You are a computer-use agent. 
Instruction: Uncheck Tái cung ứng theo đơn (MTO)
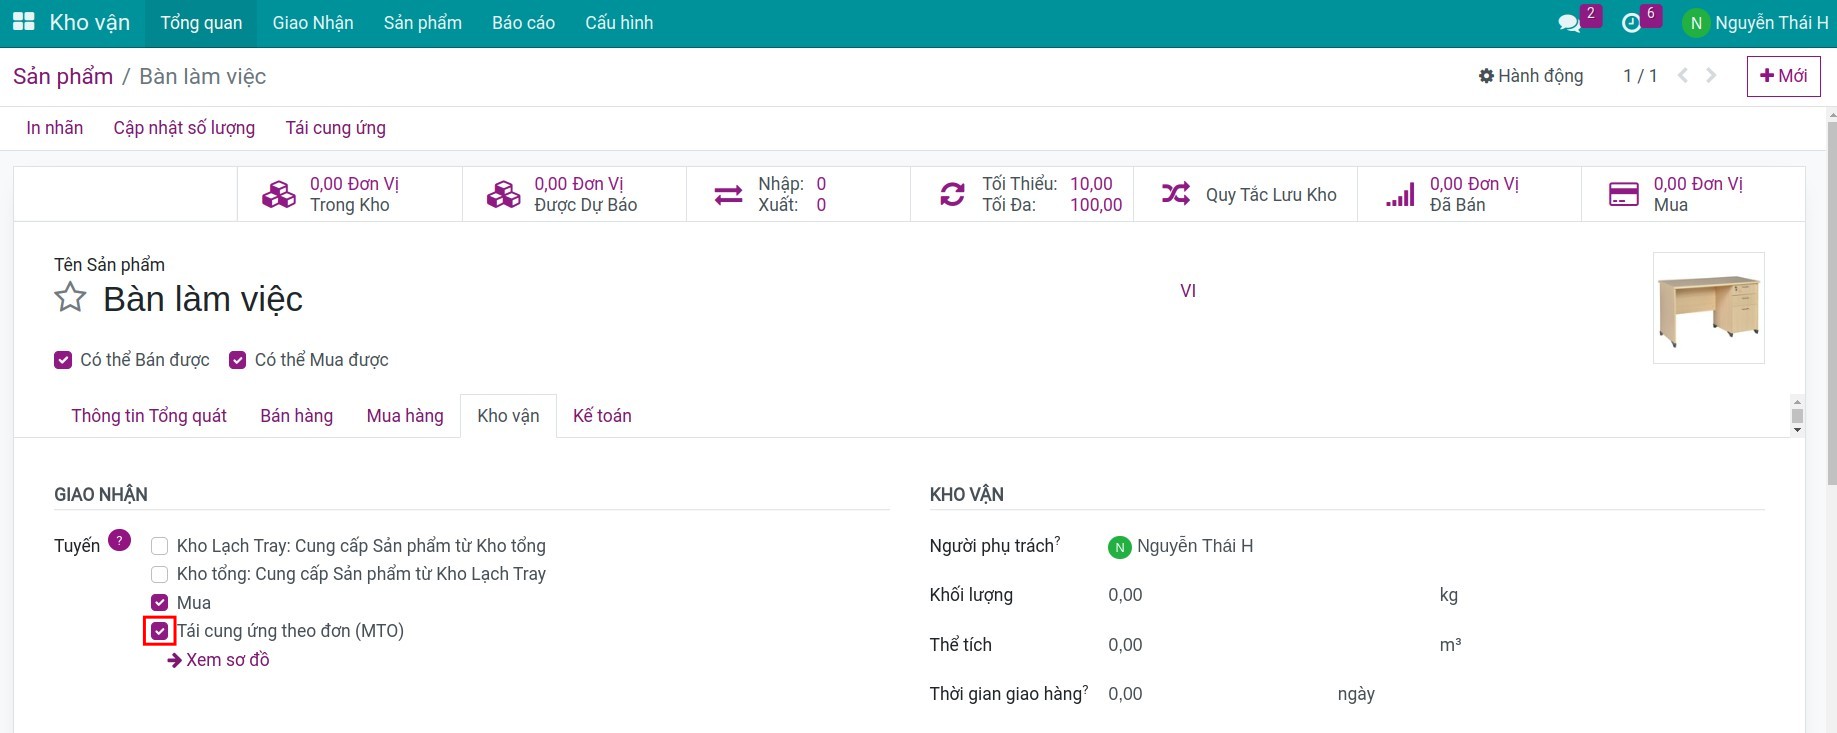point(160,631)
